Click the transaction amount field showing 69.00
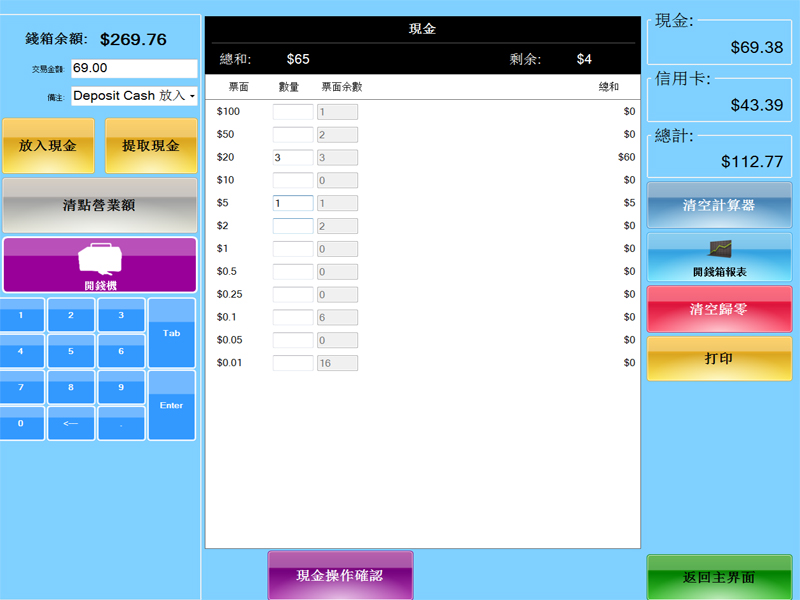The width and height of the screenshot is (800, 600). [x=134, y=68]
